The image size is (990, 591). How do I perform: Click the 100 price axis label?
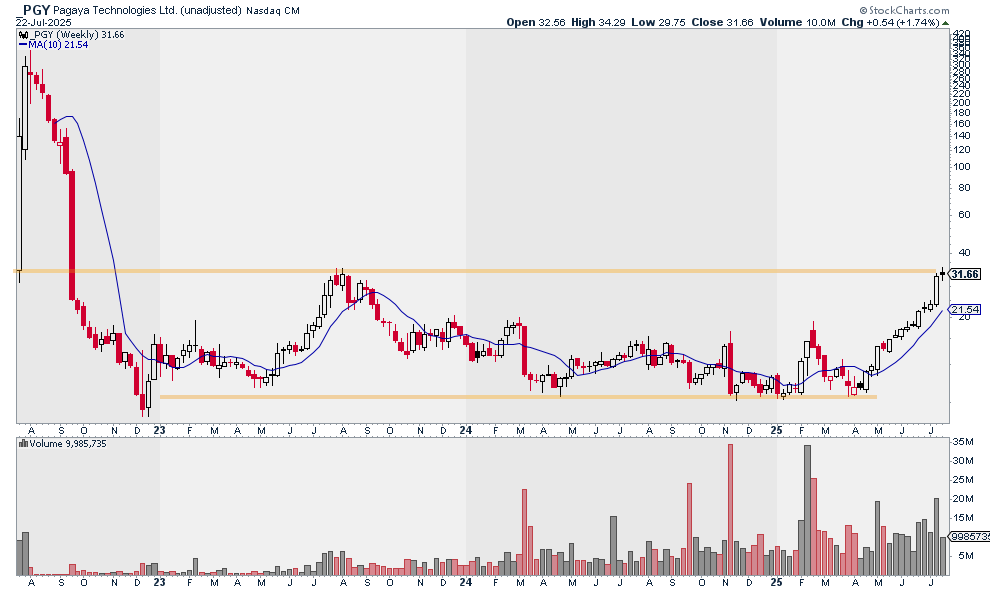tap(962, 167)
